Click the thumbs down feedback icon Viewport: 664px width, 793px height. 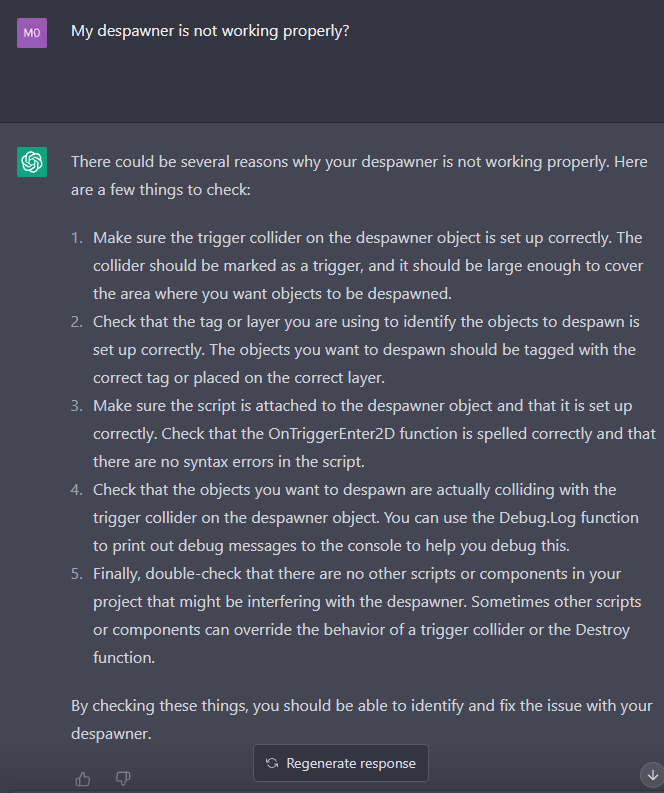click(x=123, y=779)
